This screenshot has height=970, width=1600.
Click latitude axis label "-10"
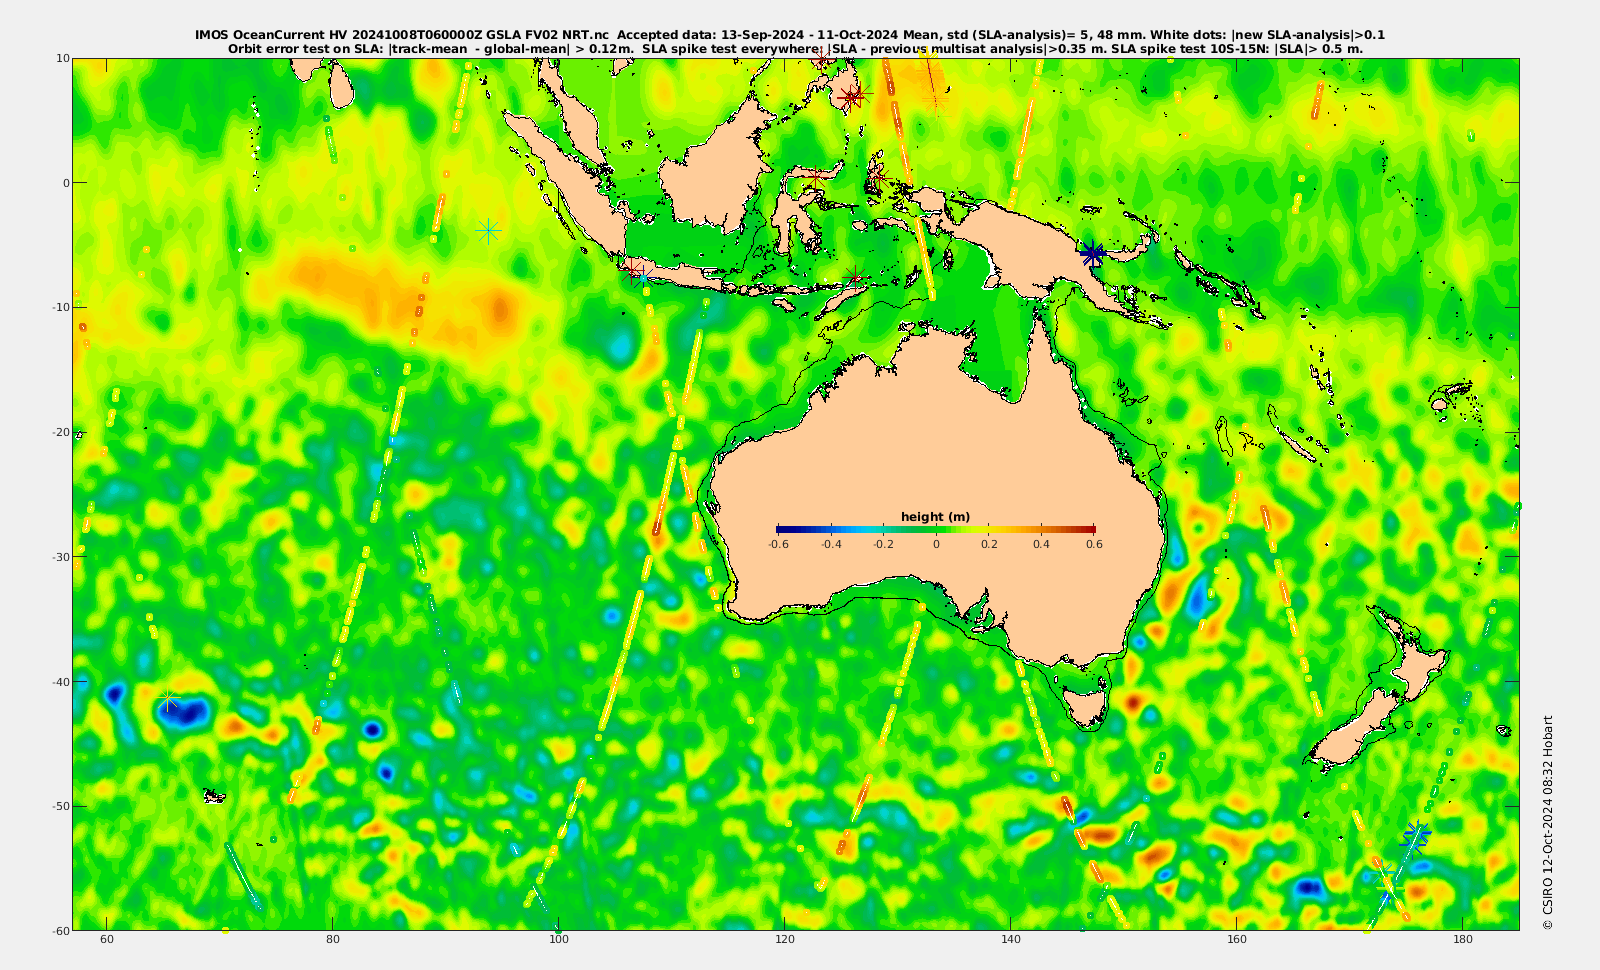tap(60, 307)
